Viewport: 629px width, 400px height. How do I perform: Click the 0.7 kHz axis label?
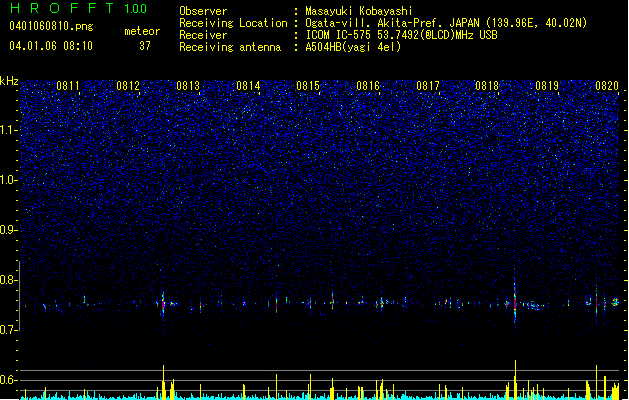pos(8,330)
